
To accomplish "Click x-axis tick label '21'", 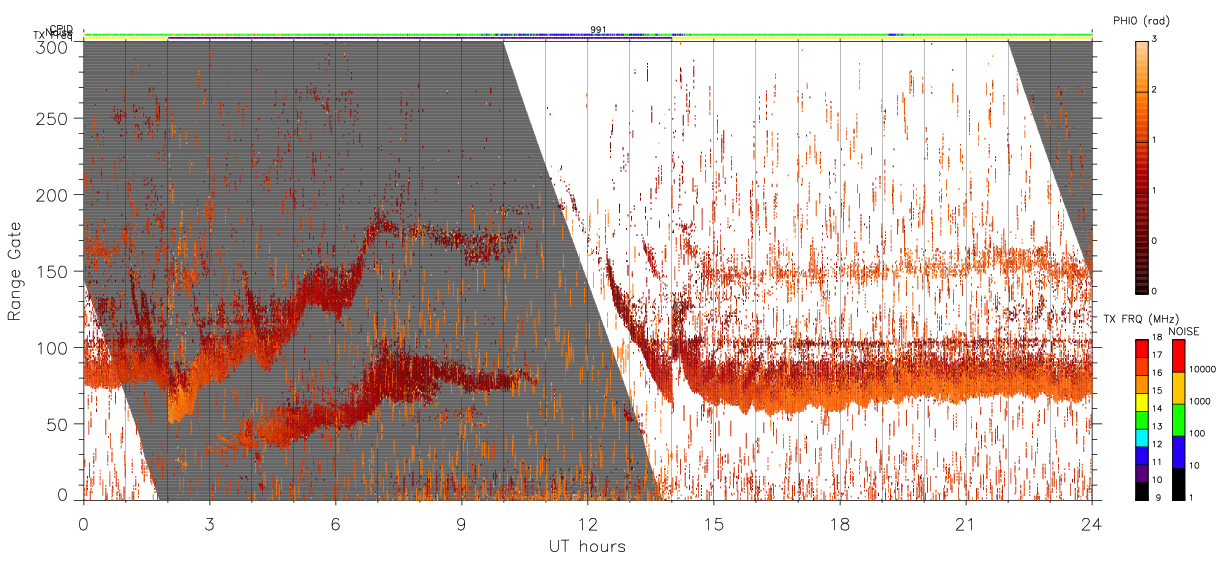I will 966,524.
